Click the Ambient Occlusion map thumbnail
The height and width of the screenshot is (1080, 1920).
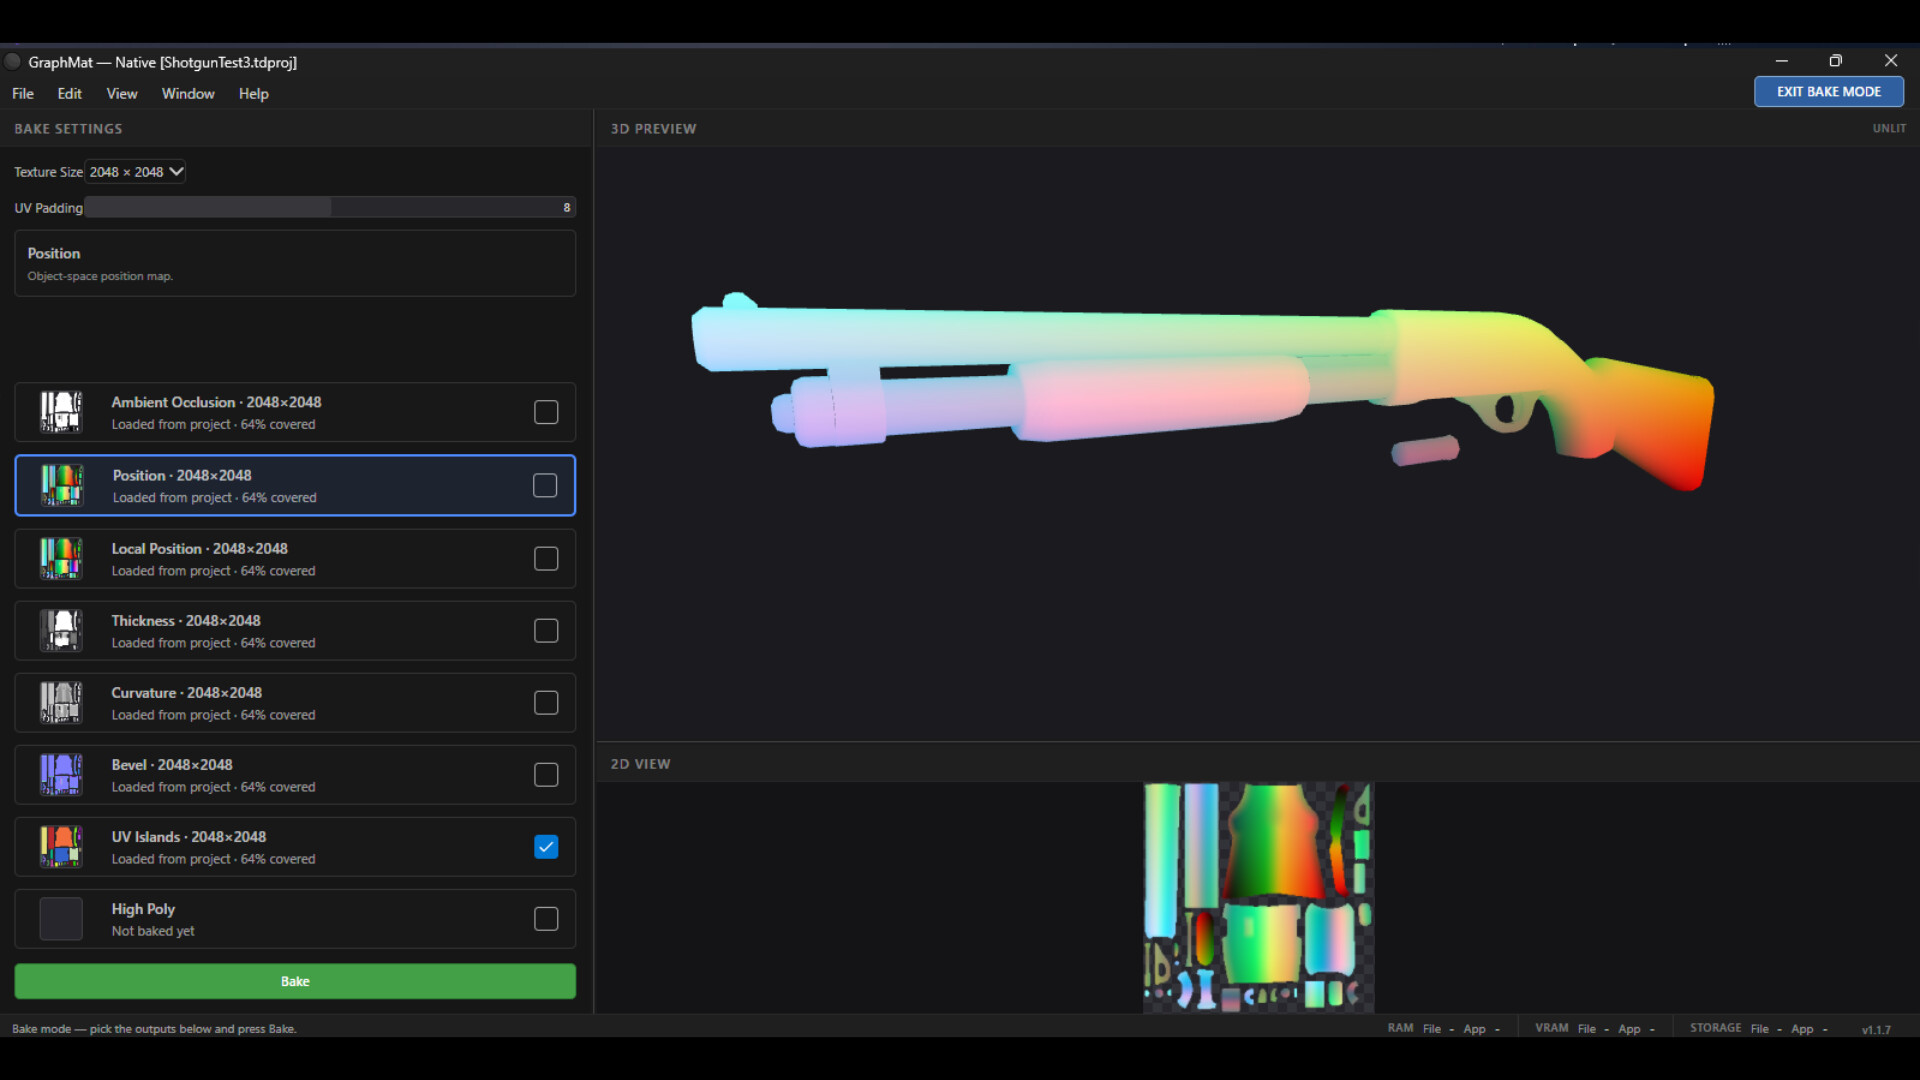pos(61,412)
